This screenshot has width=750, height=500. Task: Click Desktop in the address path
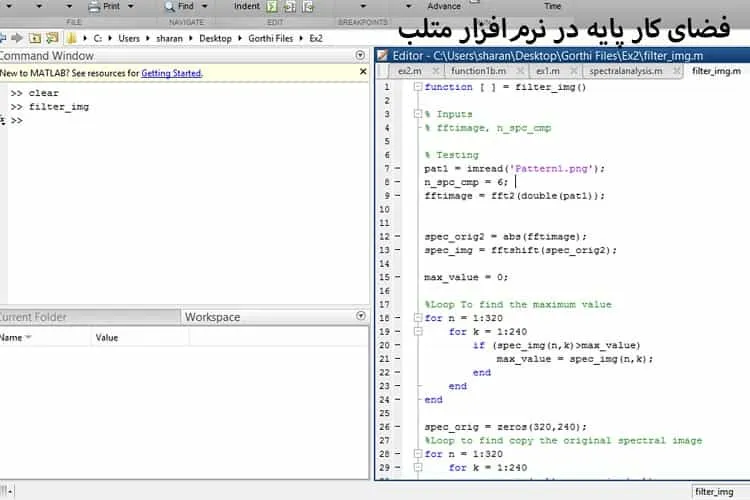pyautogui.click(x=215, y=38)
